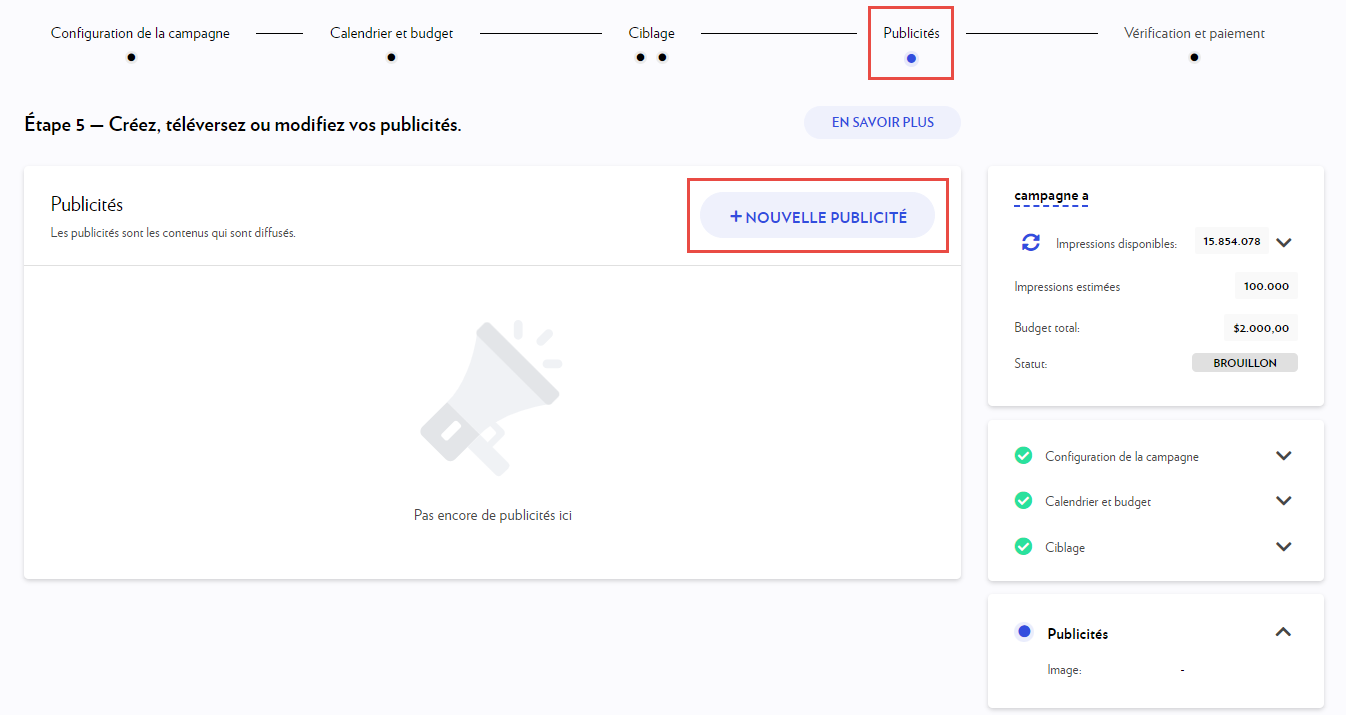Click the refresh impressions icon
The height and width of the screenshot is (715, 1346).
click(x=1030, y=242)
